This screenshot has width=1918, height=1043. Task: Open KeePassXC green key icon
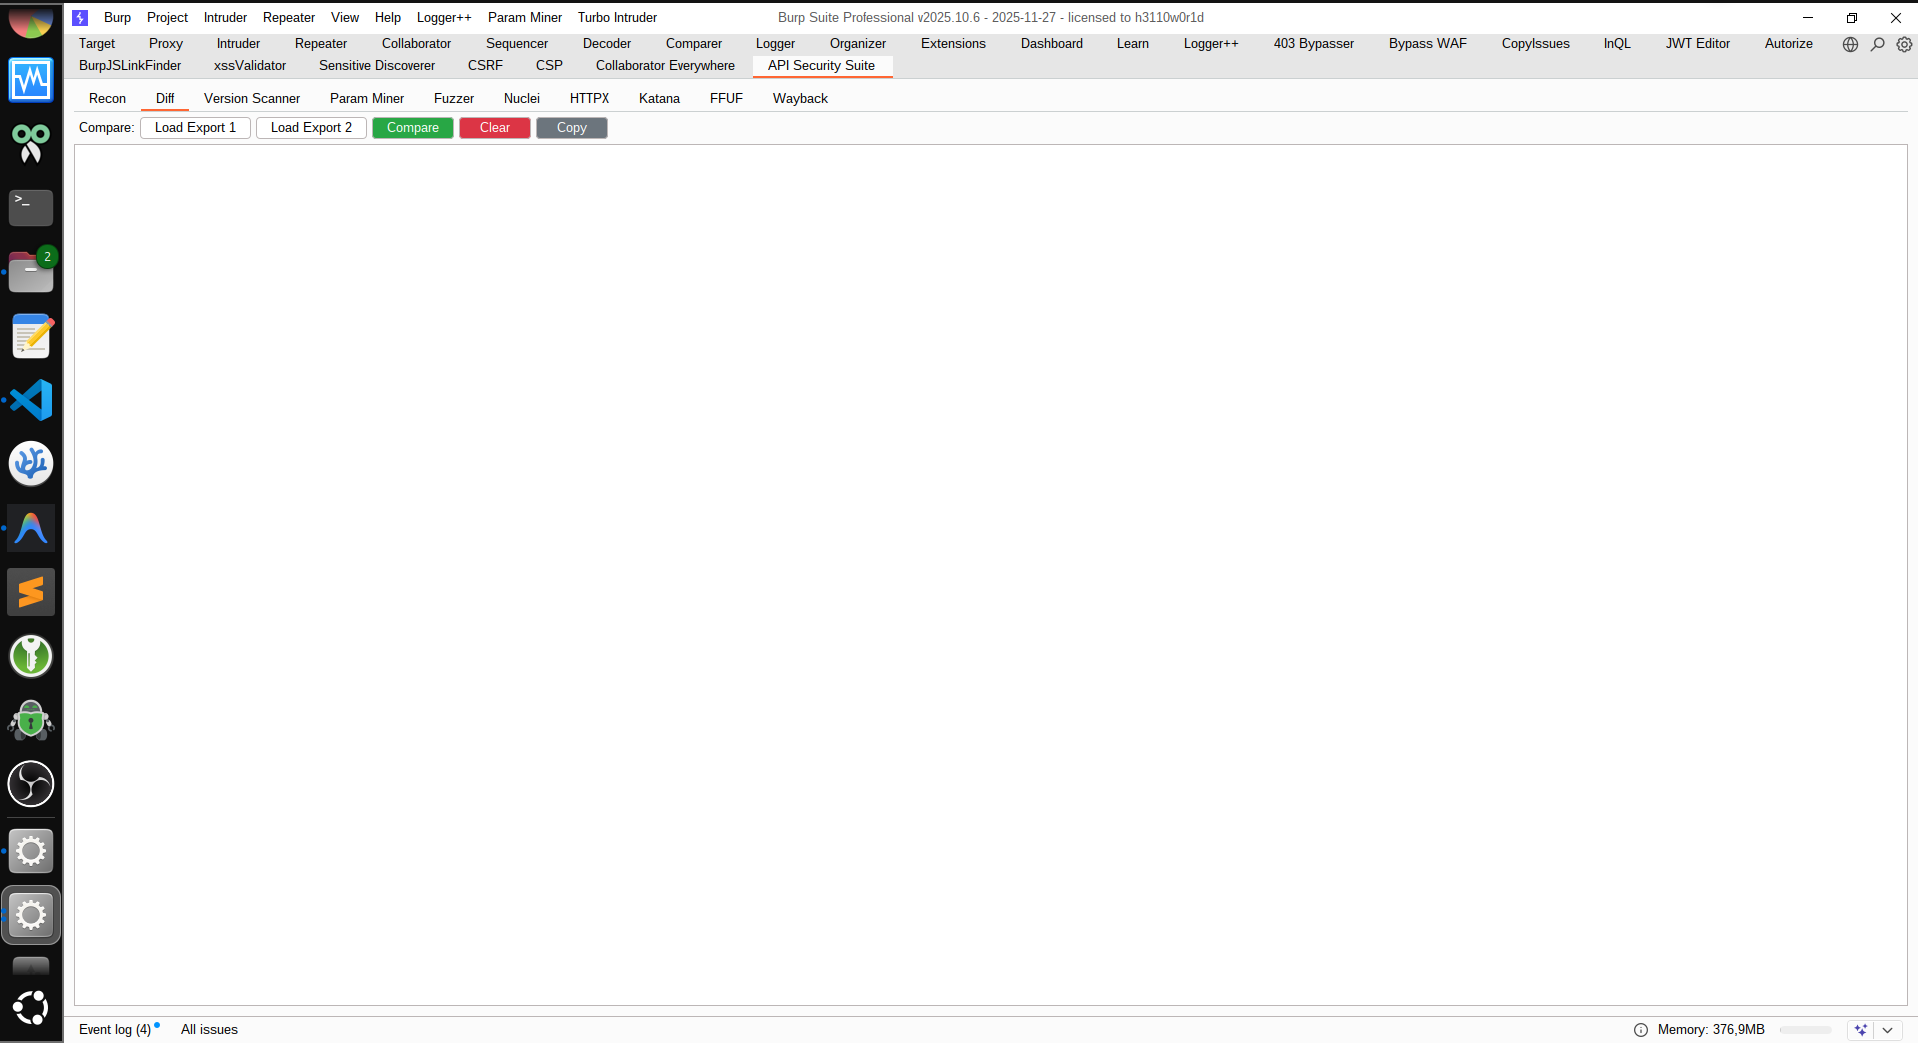[31, 656]
